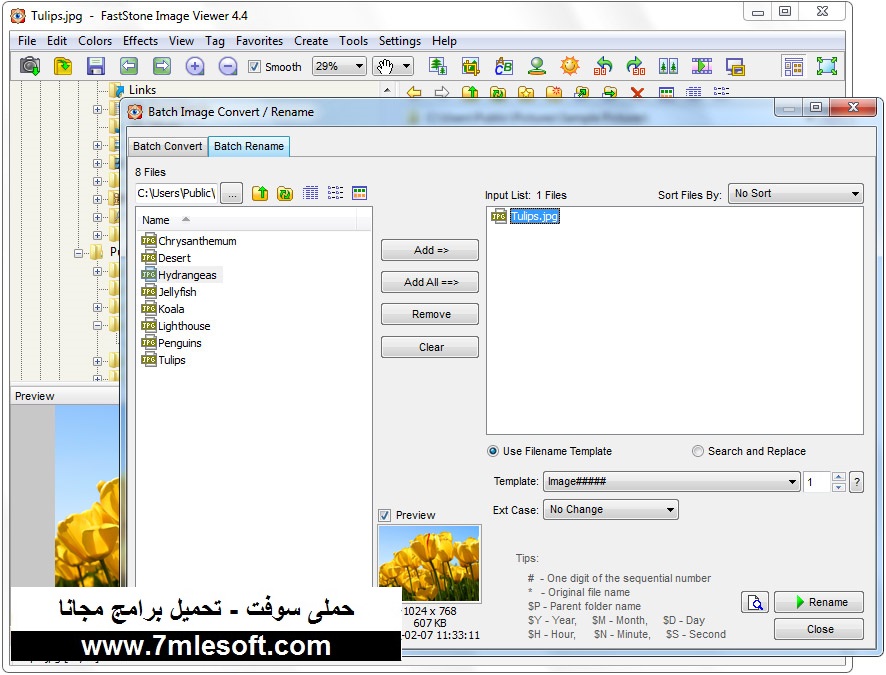Click the start number stepper arrows
The width and height of the screenshot is (886, 675).
[839, 481]
